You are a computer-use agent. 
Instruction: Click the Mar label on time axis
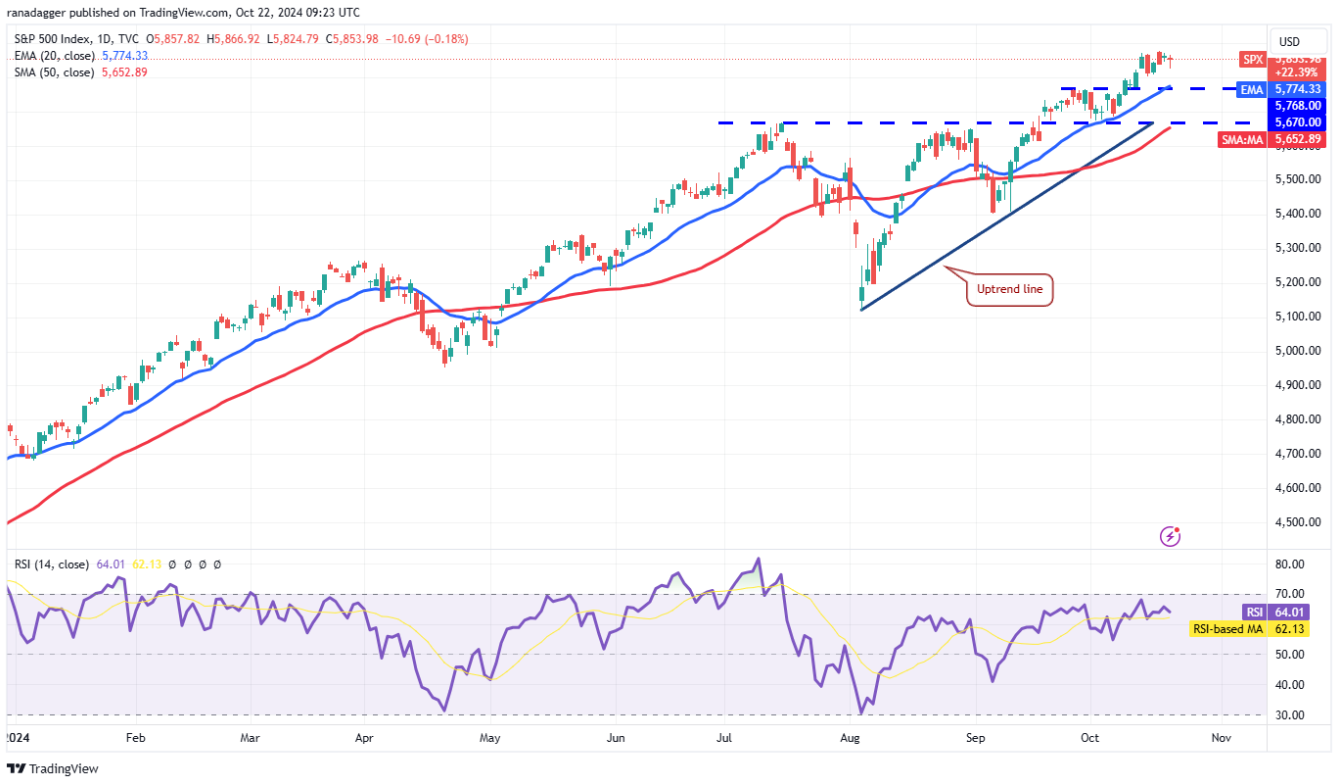point(251,737)
